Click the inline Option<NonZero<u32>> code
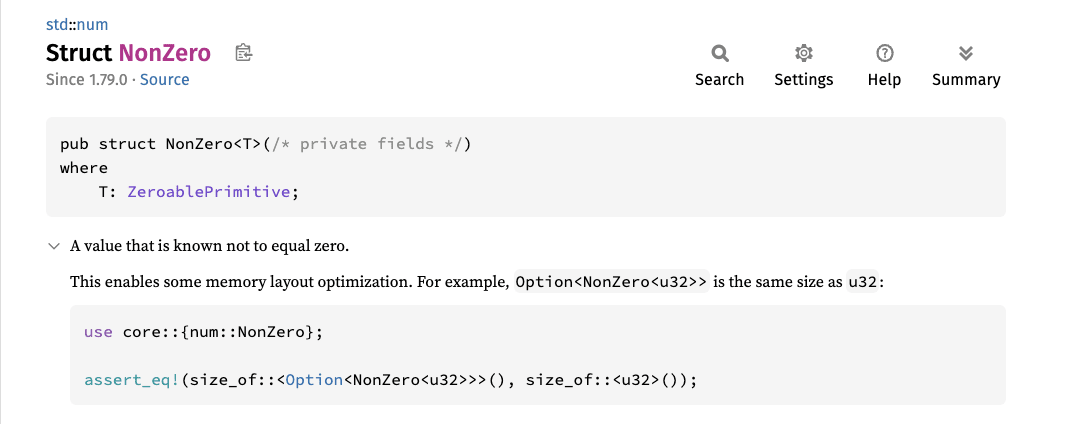Screen dimensions: 1075x424 pos(610,282)
